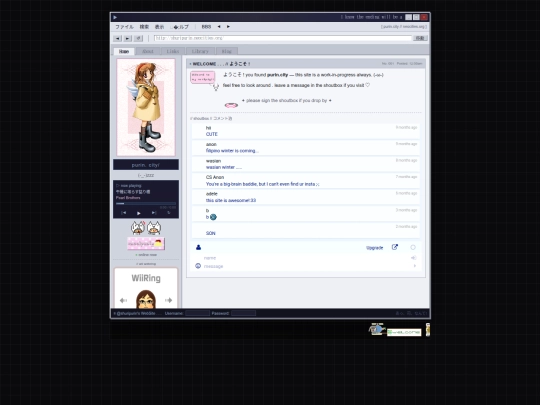540x405 pixels.
Task: Open the 検索 menu
Action: pyautogui.click(x=144, y=27)
